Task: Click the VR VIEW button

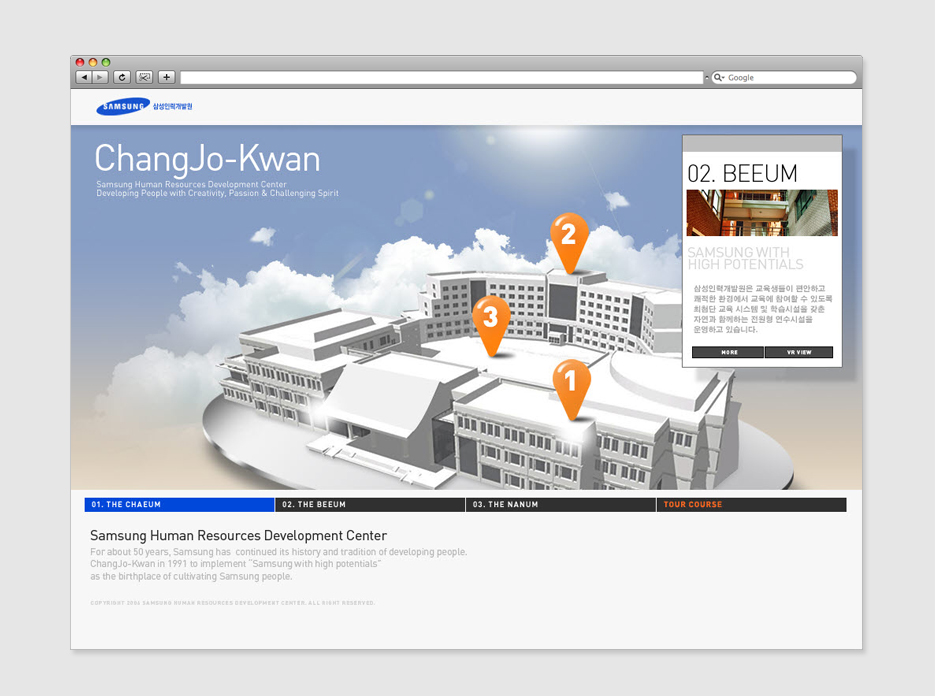Action: click(799, 352)
